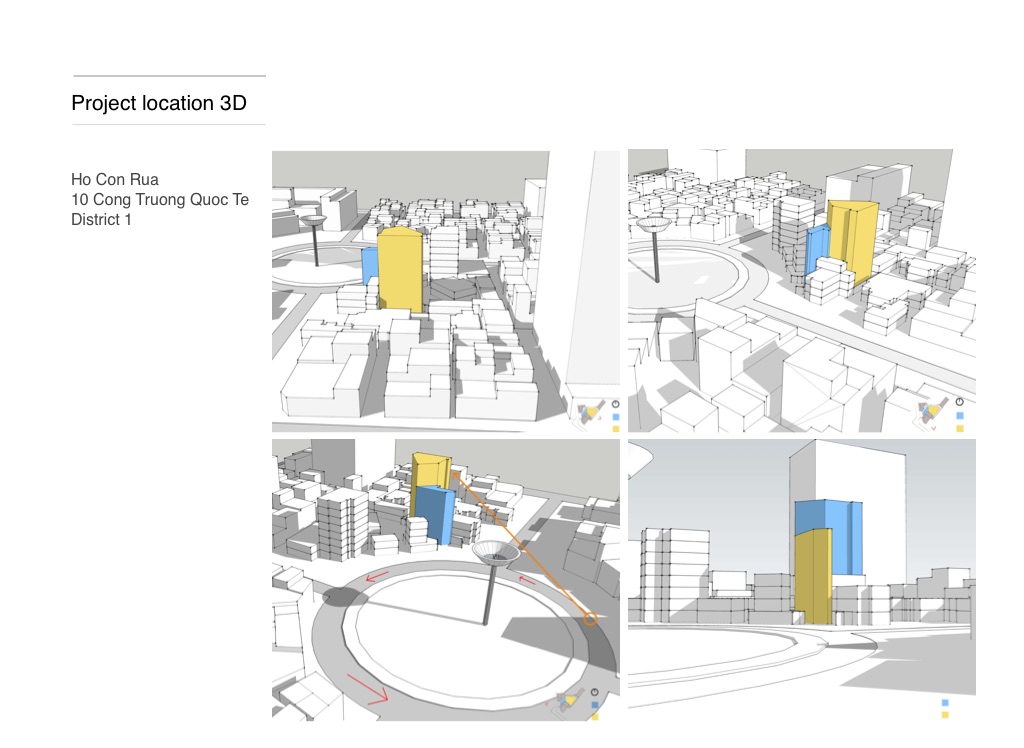
Task: Click yellow legend square in top-left view
Action: pos(615,429)
